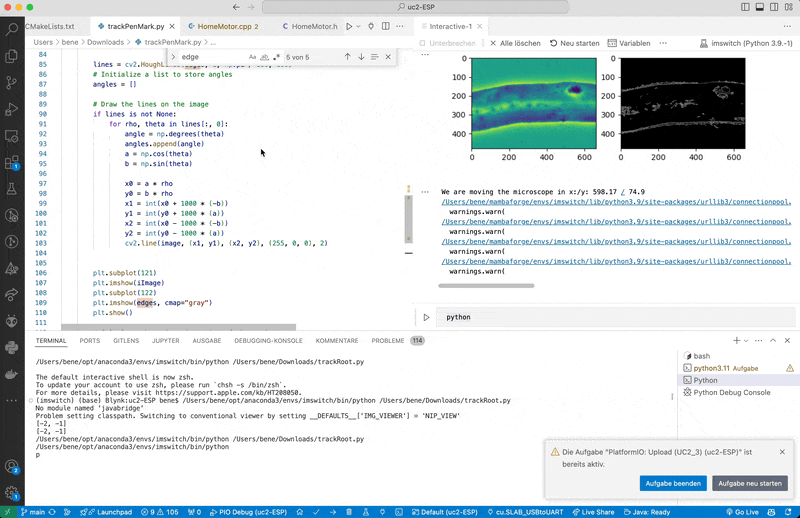Open the run button dropdown arrow
Viewport: 800px width, 518px height.
(x=359, y=25)
